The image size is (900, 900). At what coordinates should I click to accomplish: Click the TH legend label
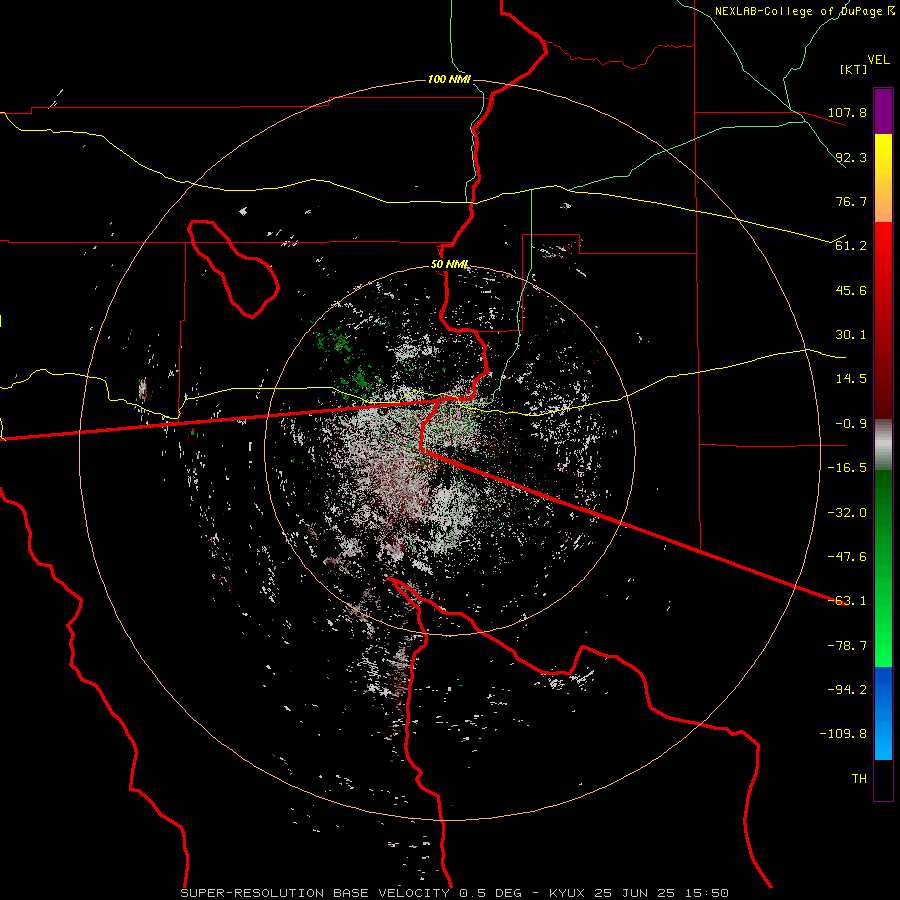(859, 779)
